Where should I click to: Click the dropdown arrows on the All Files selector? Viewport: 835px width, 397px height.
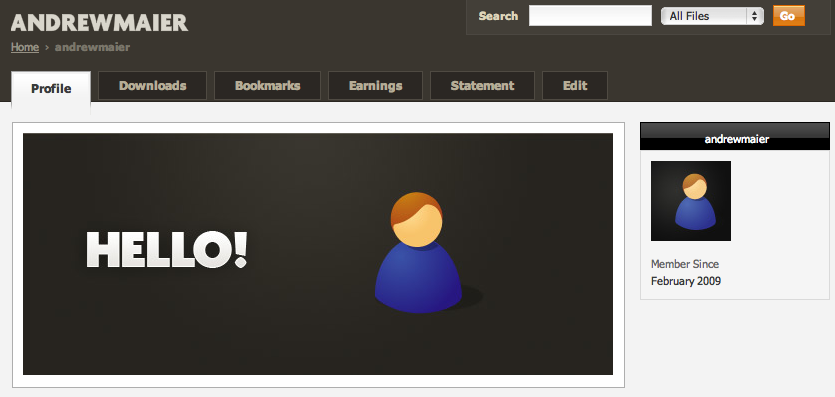[x=754, y=16]
